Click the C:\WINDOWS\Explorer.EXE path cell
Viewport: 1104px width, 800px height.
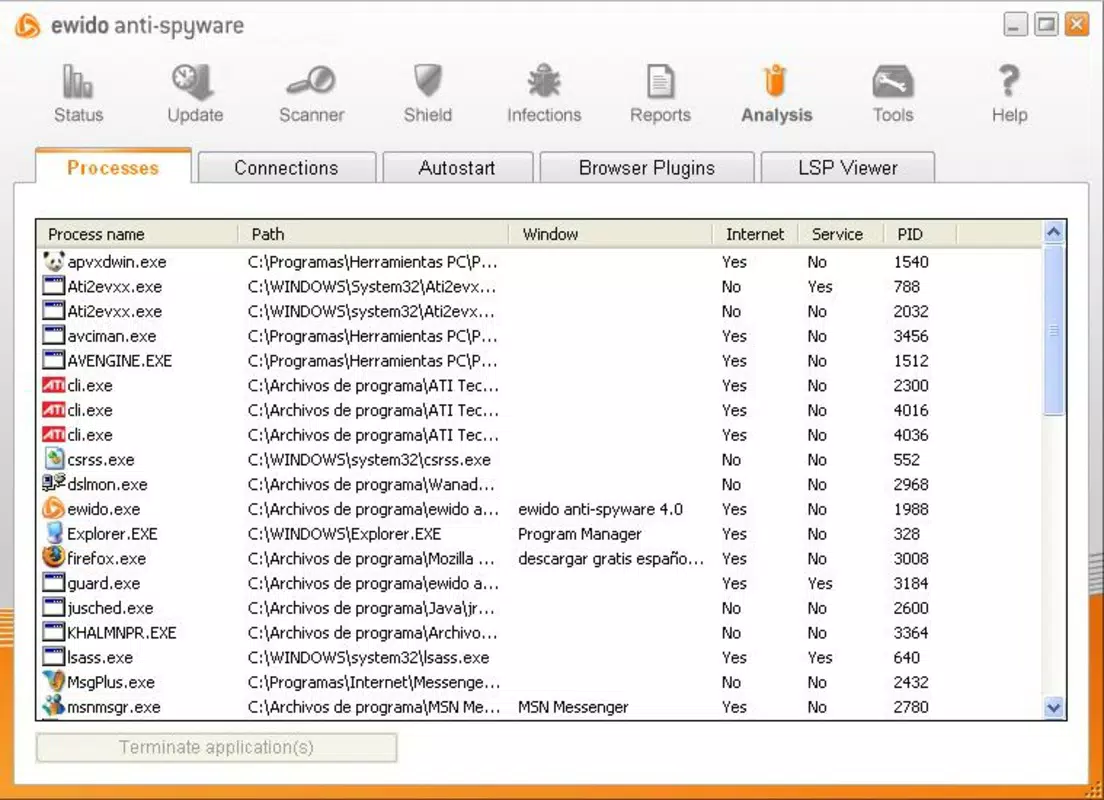click(x=344, y=534)
